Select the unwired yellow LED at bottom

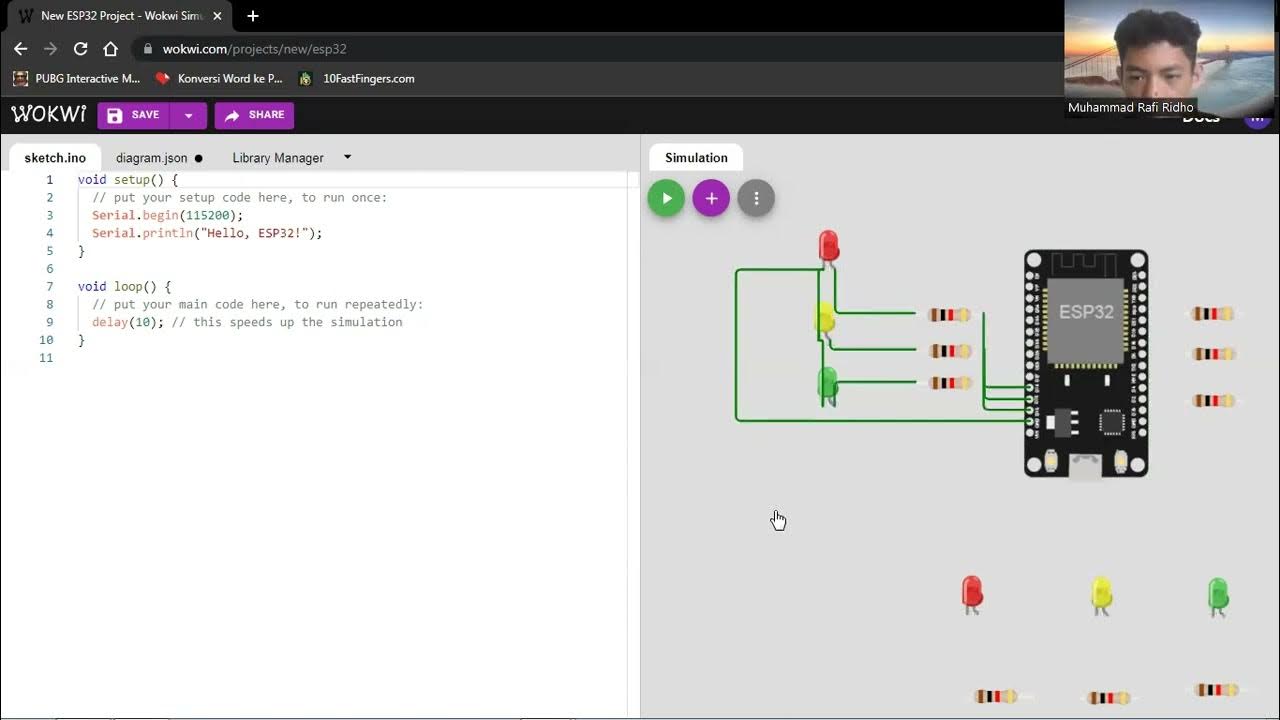(1101, 595)
